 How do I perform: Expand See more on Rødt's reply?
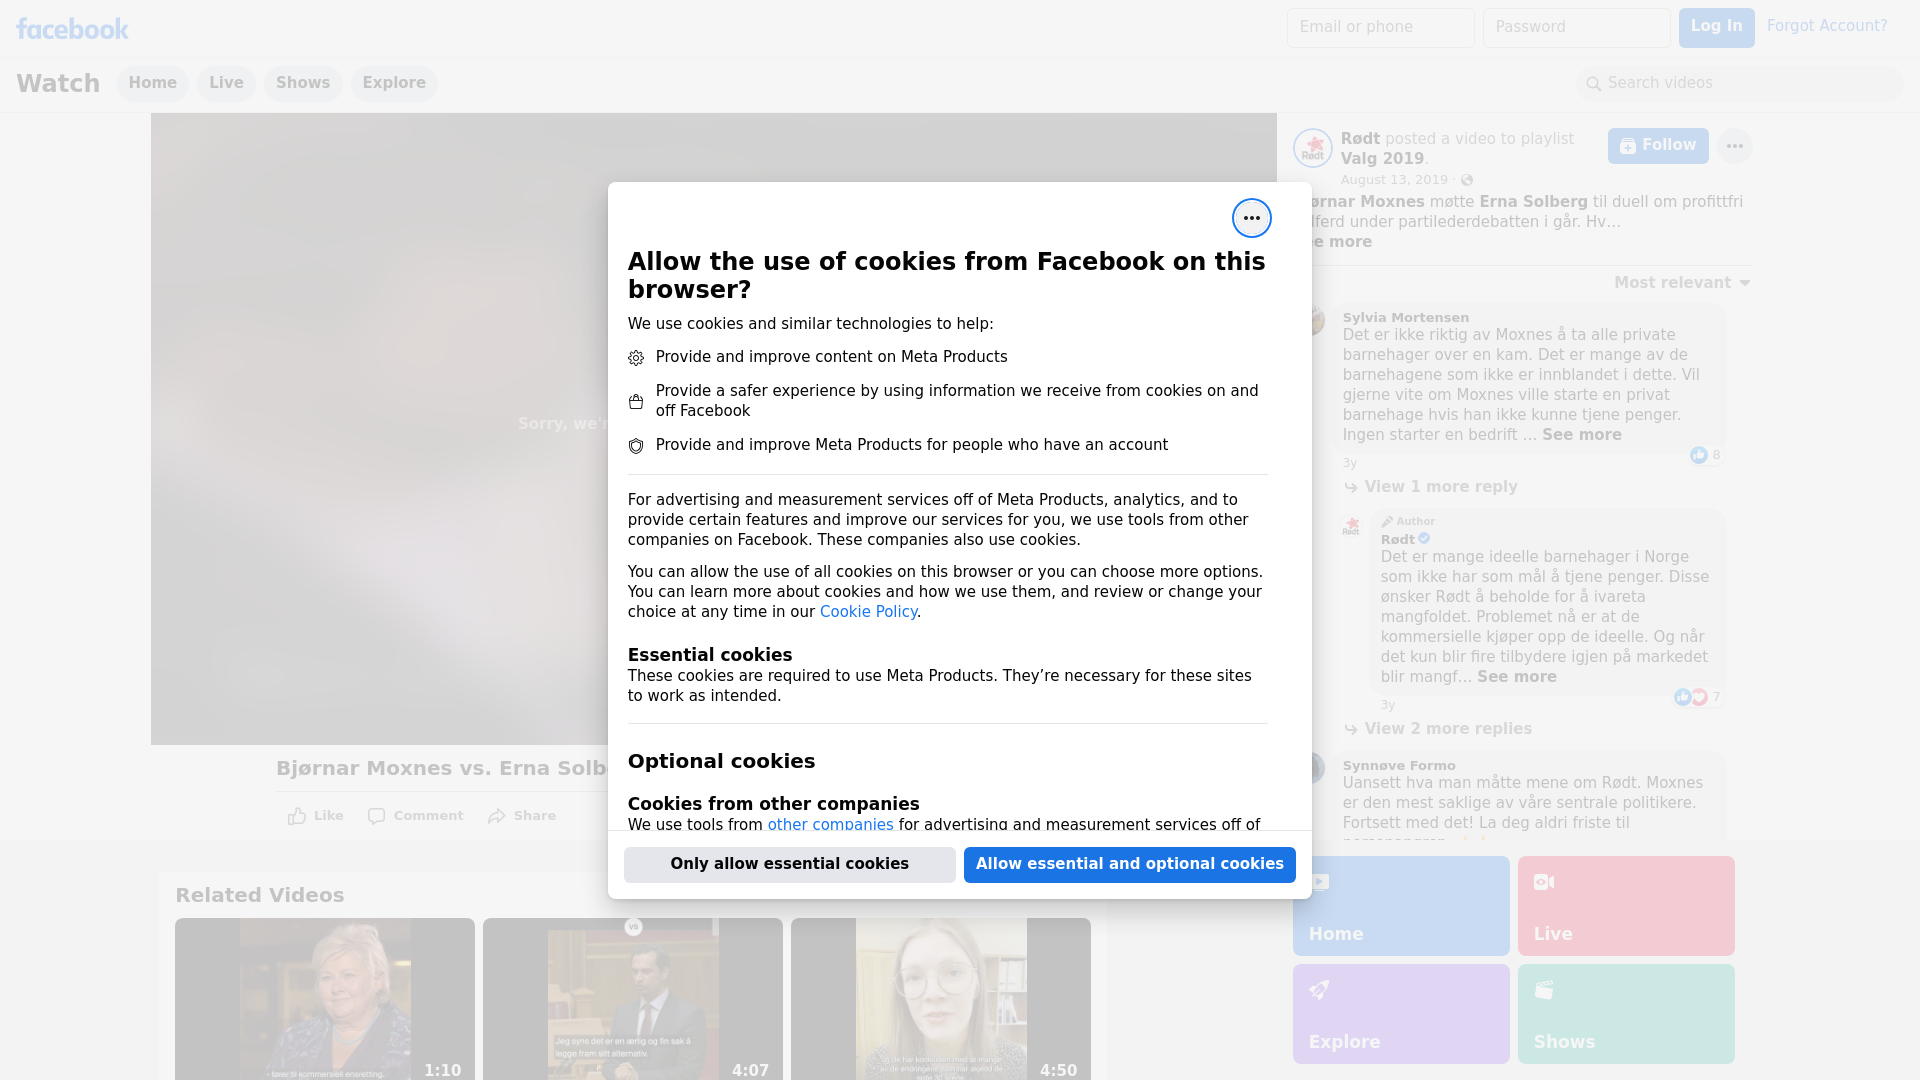[1516, 677]
